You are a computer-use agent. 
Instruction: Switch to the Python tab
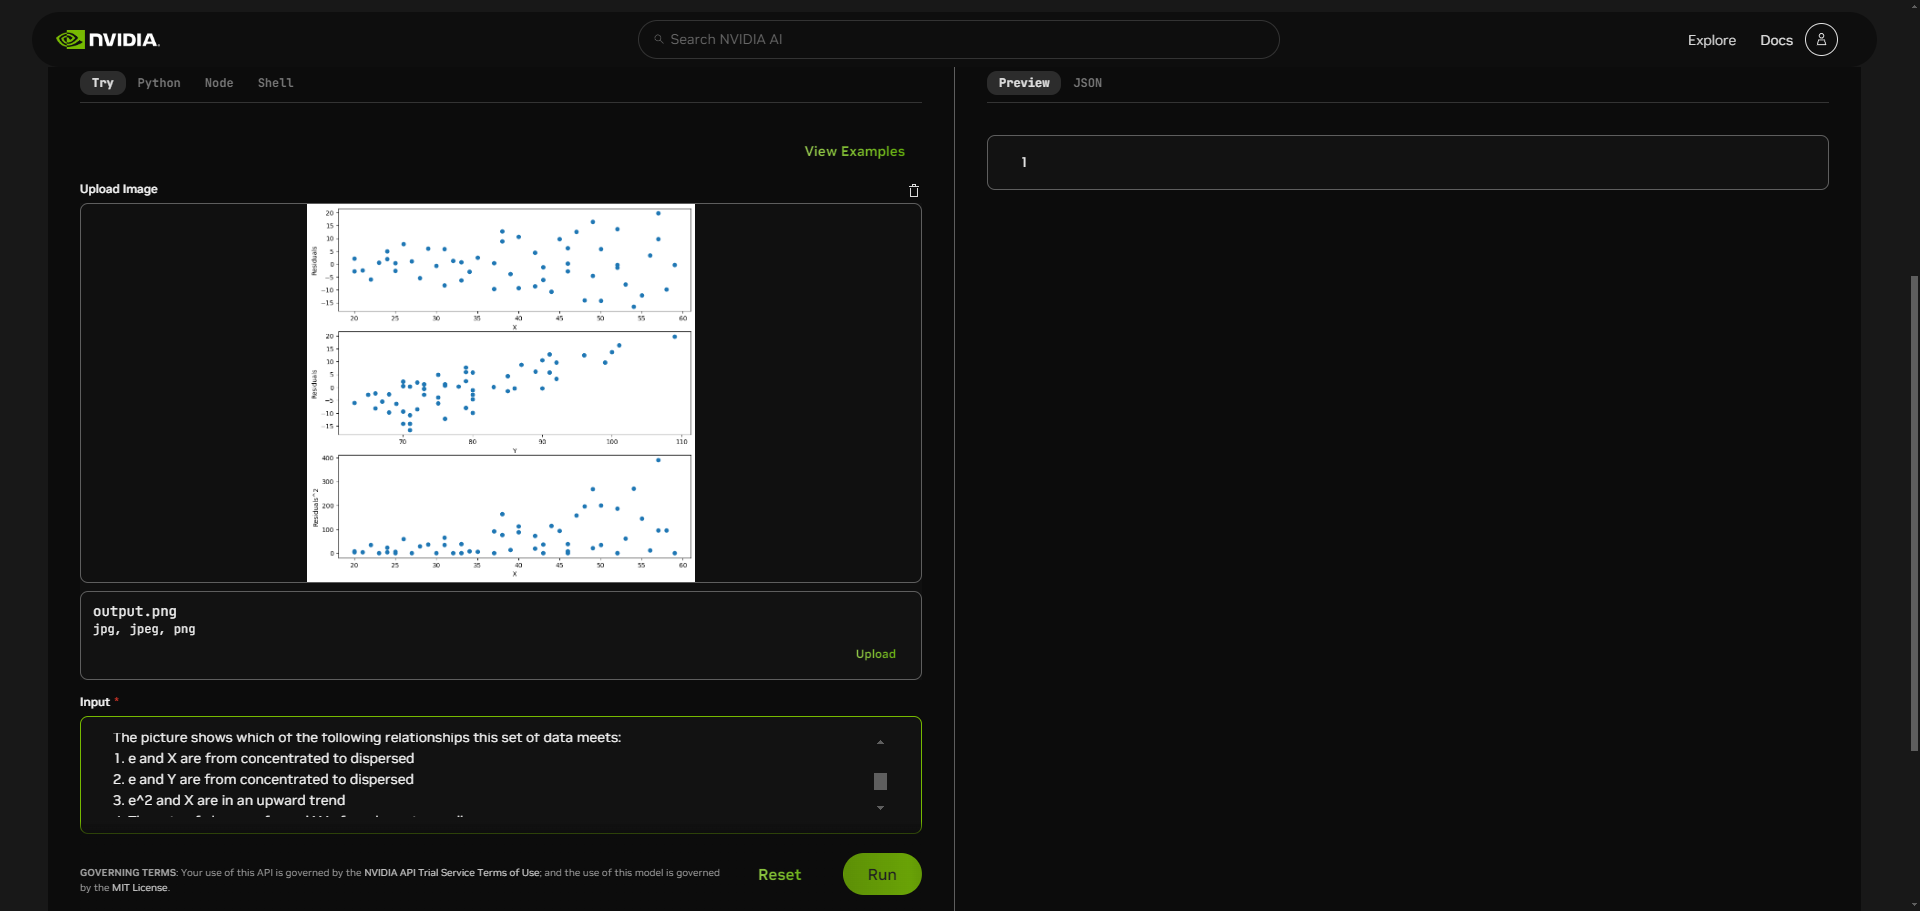tap(159, 83)
